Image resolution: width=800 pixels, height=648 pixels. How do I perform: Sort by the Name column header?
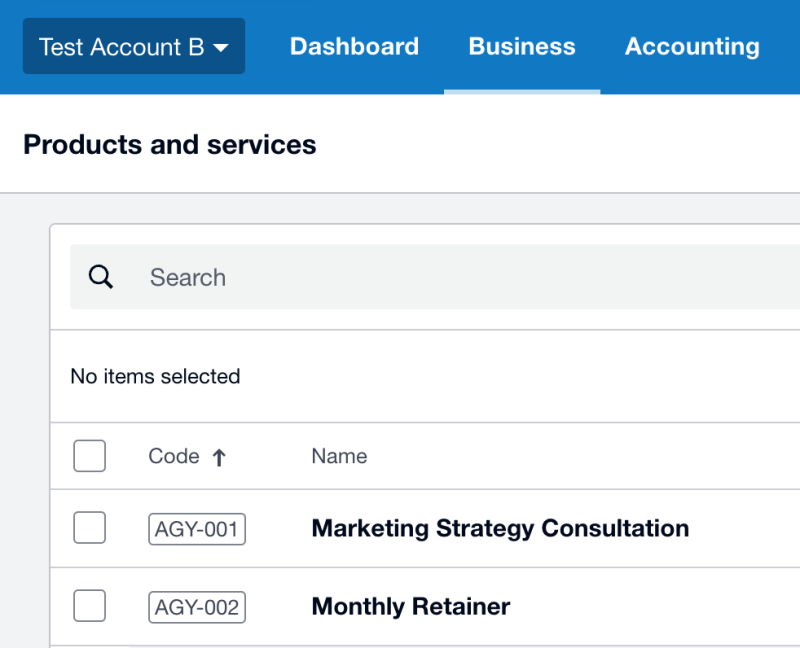[339, 456]
